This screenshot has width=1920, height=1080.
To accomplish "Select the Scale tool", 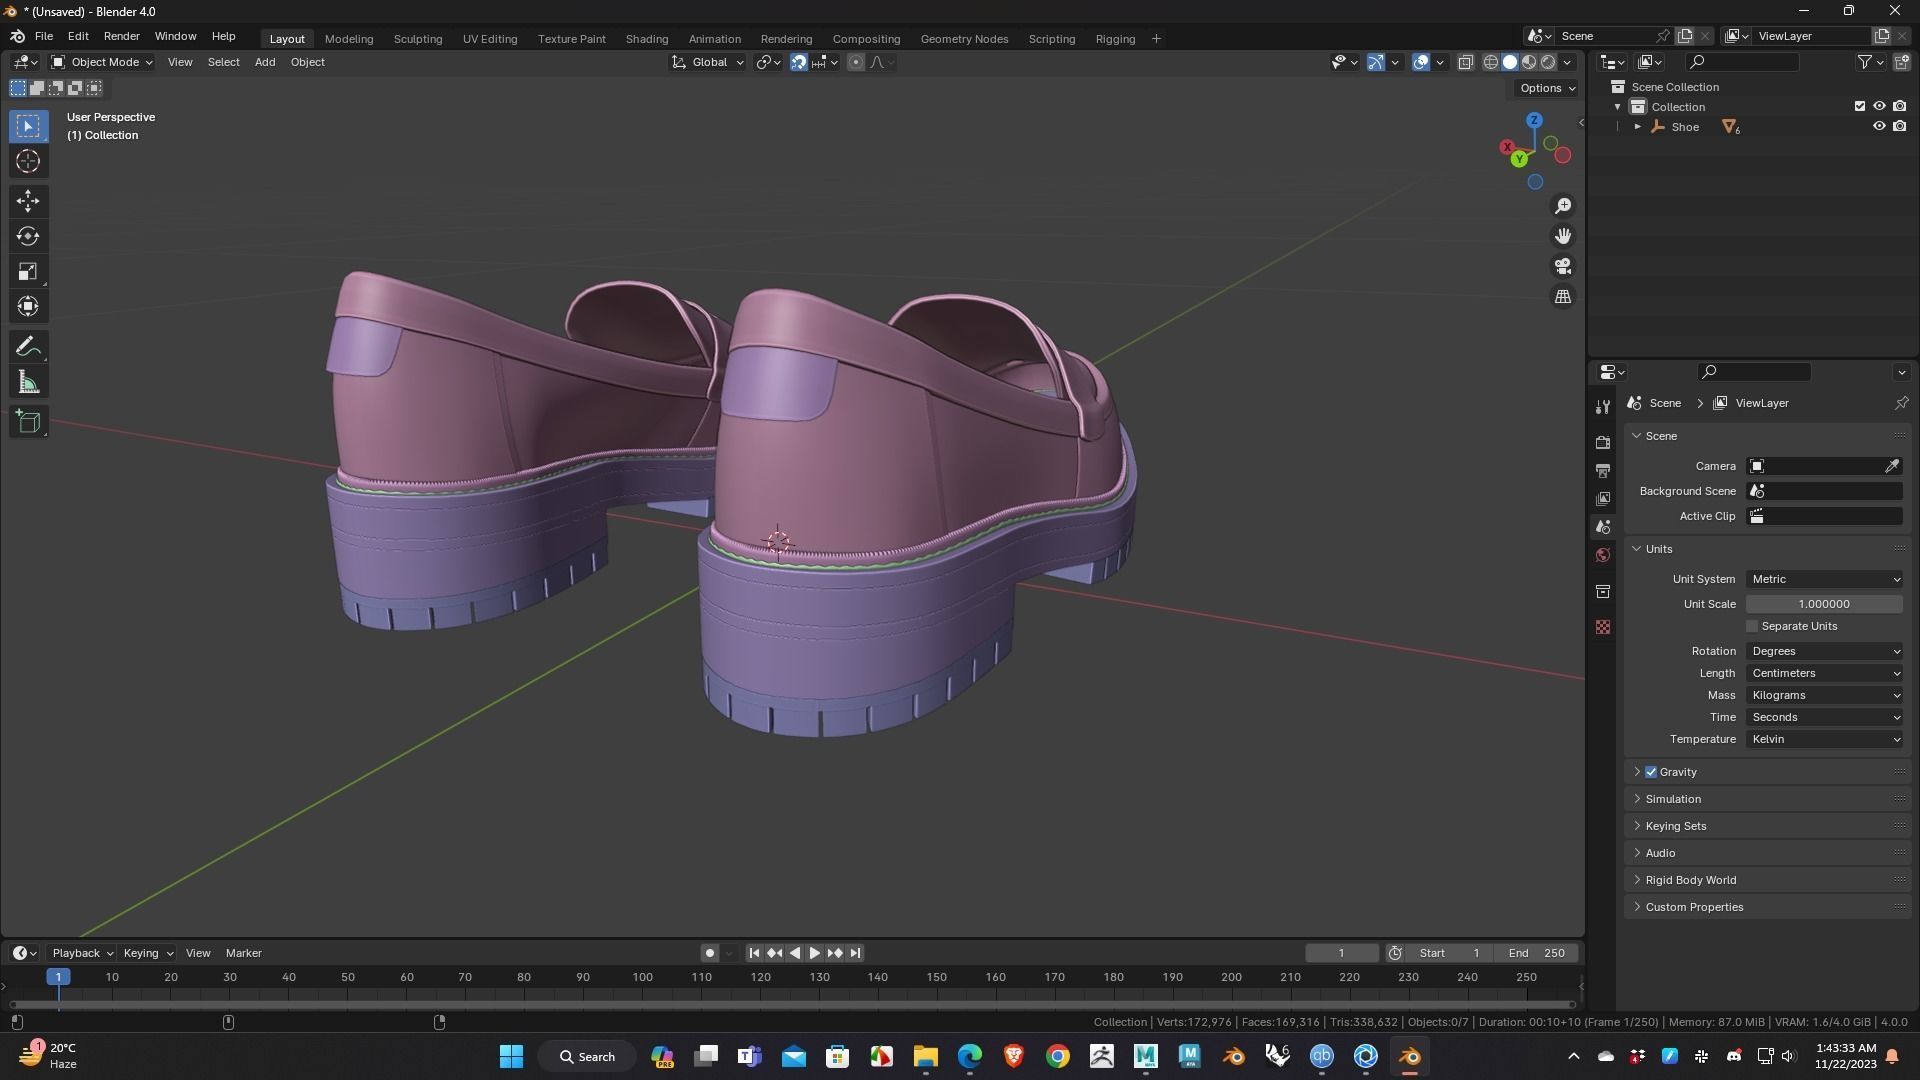I will point(28,271).
